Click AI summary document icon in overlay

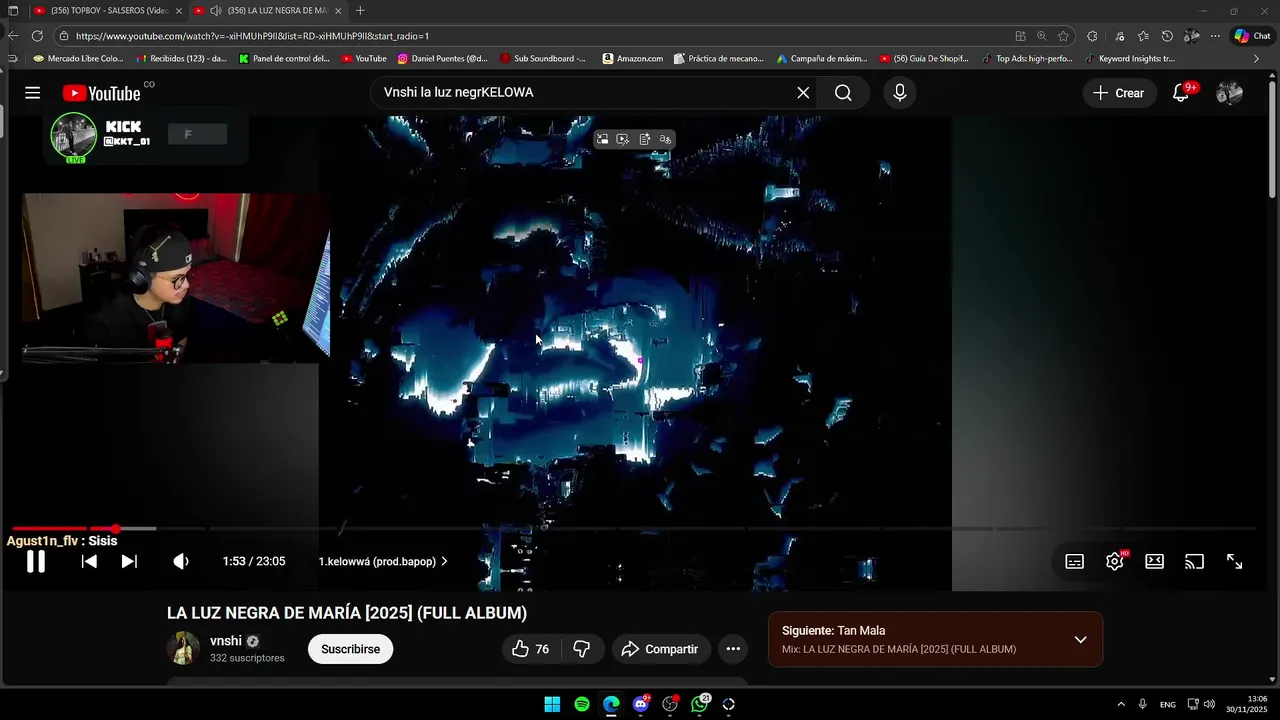[645, 139]
